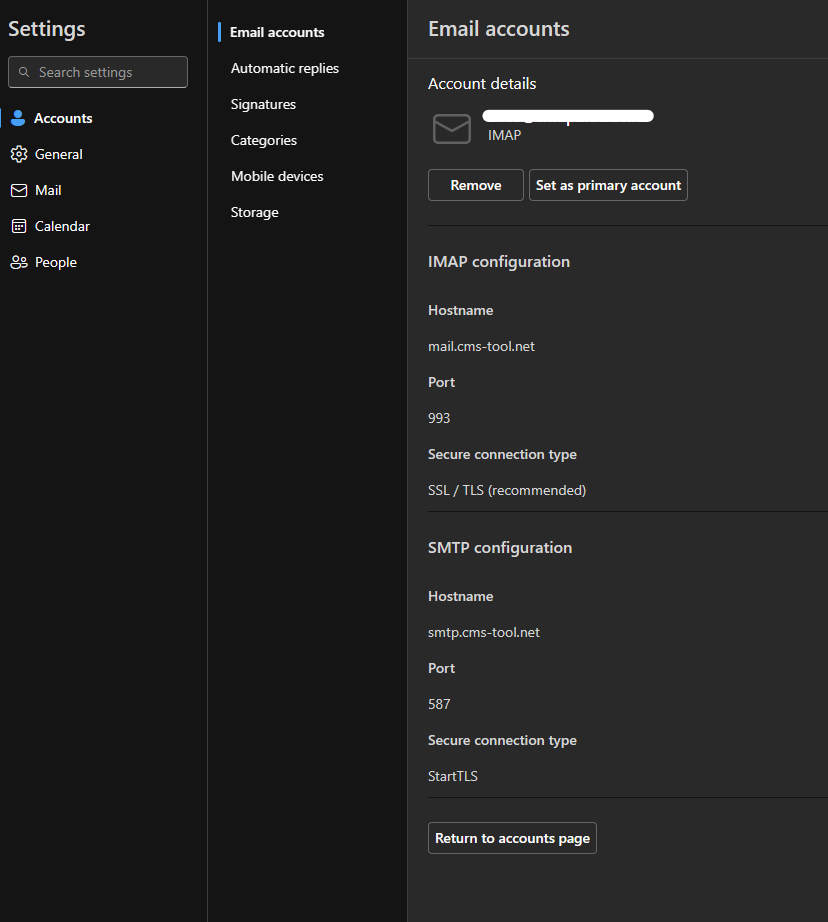
Task: Click the People icon in sidebar
Action: click(18, 262)
